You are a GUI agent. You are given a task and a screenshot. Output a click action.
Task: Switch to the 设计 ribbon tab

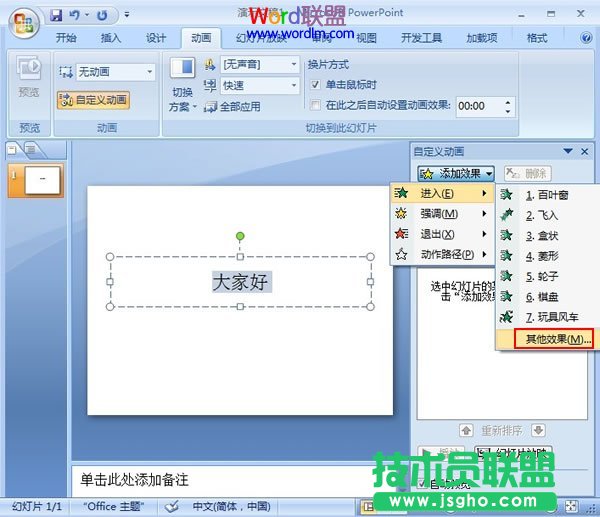pos(156,38)
